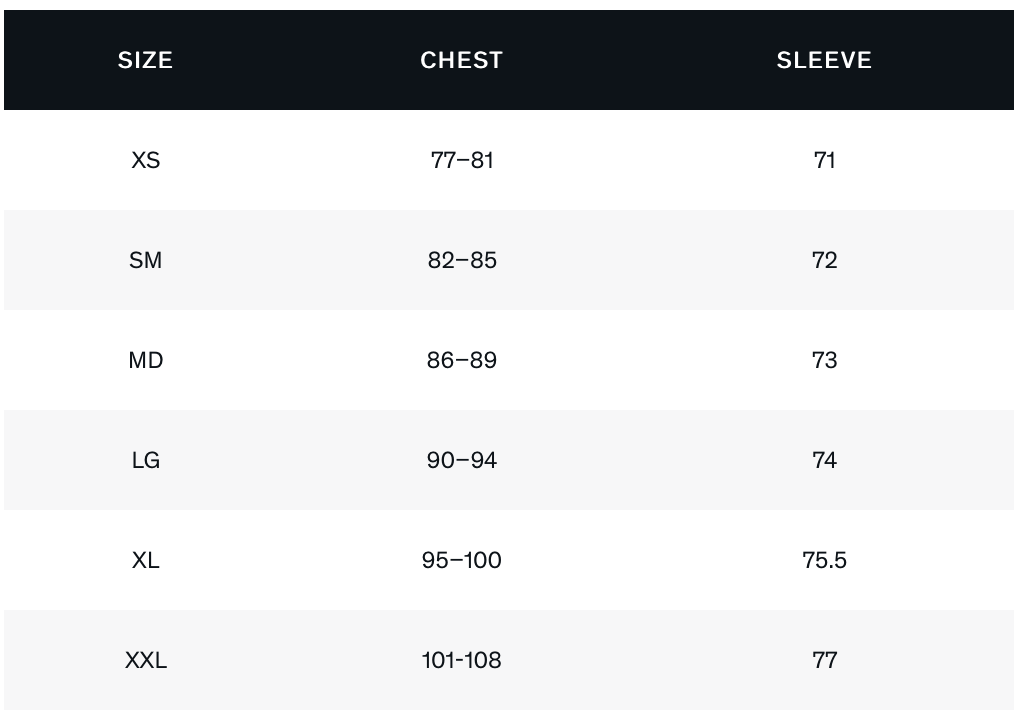Screen dimensions: 1022x720
Task: Click sleeve value 75.5
Action: click(824, 560)
